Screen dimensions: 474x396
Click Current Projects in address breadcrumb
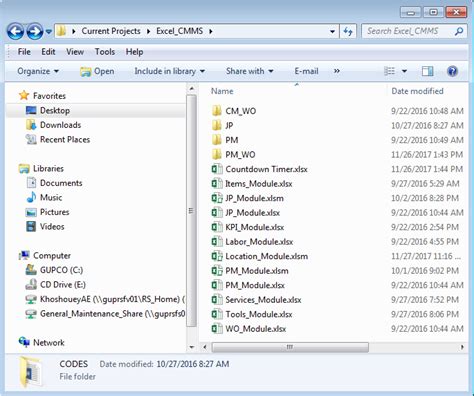[x=111, y=31]
